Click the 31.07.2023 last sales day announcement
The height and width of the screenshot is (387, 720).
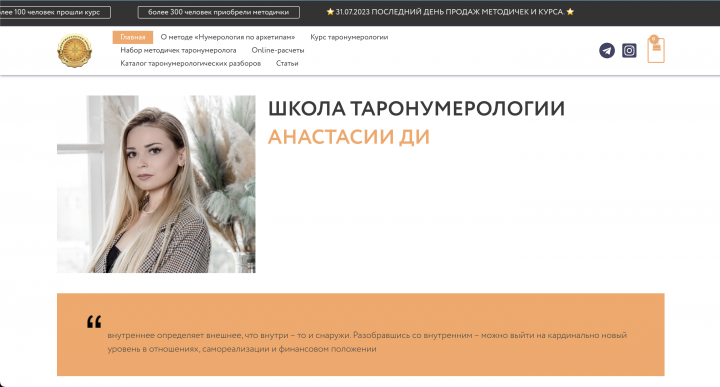coord(450,12)
